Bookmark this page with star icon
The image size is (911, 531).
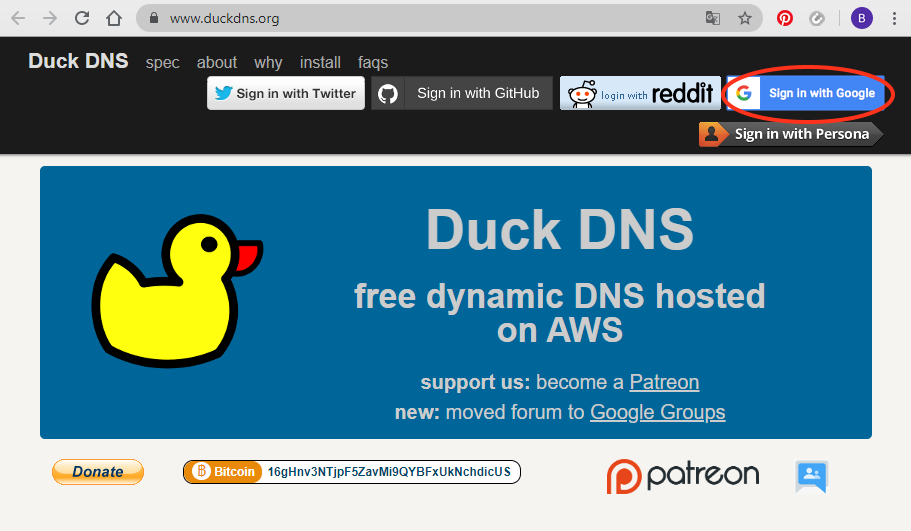[x=745, y=19]
